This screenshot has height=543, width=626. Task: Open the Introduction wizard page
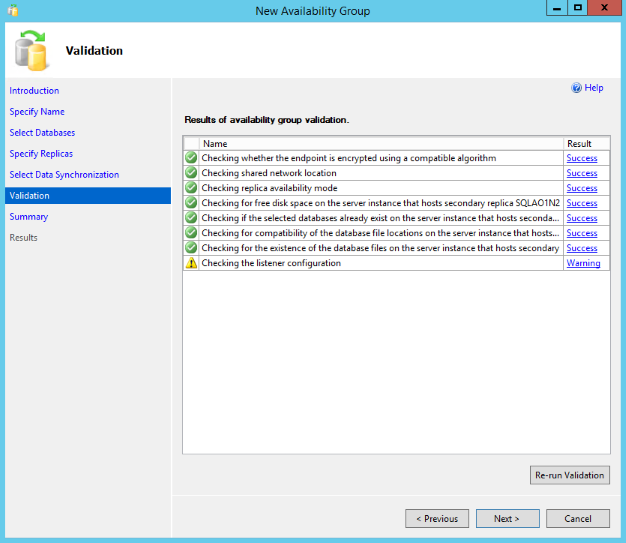[x=34, y=91]
